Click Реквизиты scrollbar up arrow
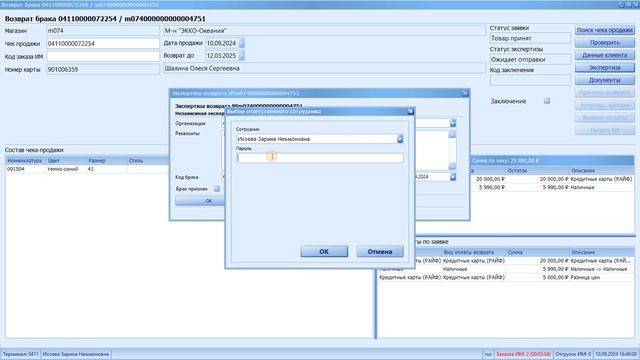Viewport: 640px width, 360px height. pyautogui.click(x=452, y=134)
